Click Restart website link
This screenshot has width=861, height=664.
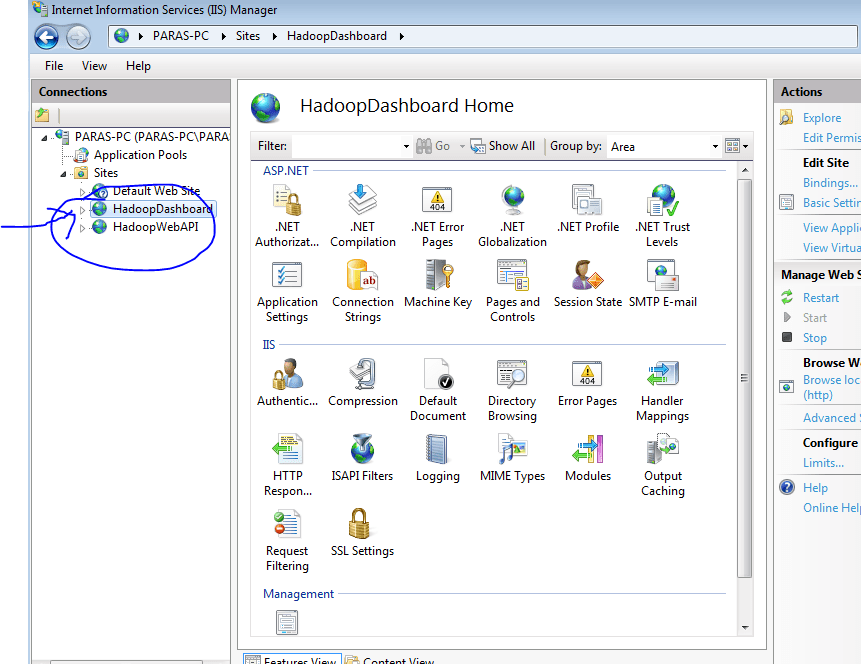click(820, 298)
